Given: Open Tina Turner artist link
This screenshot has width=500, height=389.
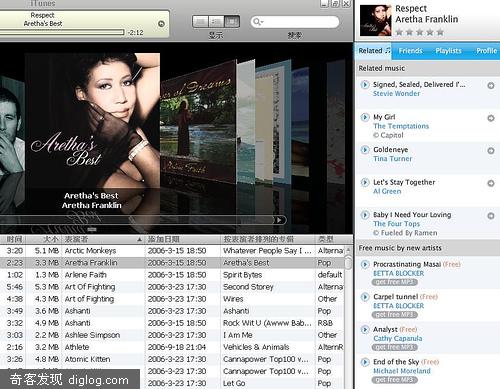Looking at the screenshot, I should pos(393,159).
